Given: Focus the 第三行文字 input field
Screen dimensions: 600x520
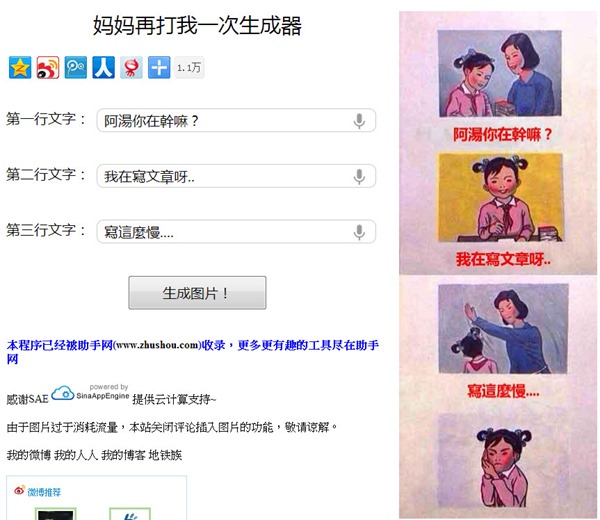Looking at the screenshot, I should coord(236,231).
